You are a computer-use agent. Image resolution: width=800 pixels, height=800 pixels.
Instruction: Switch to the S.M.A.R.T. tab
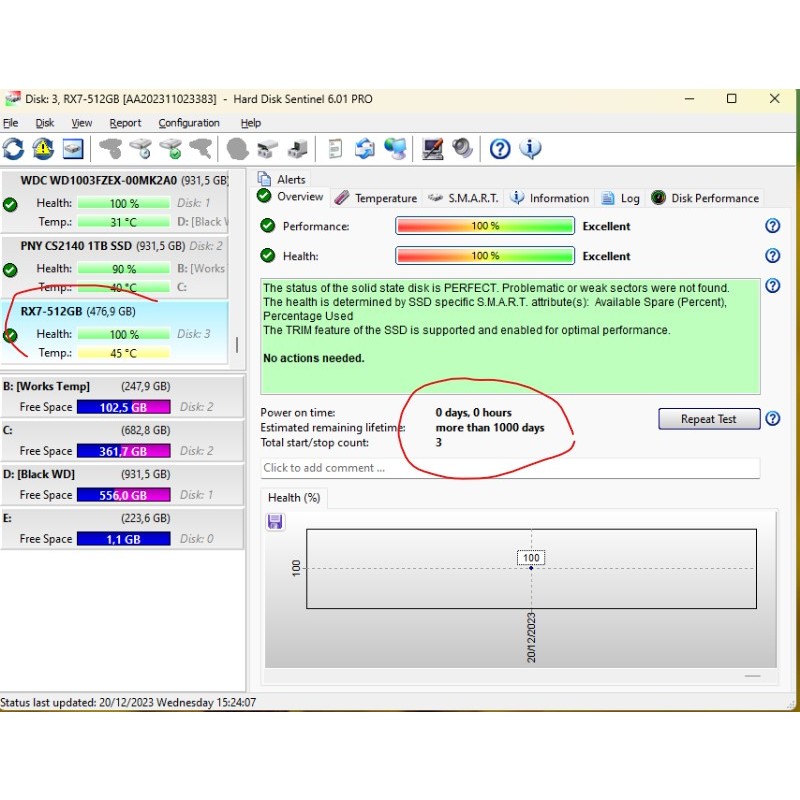click(464, 198)
